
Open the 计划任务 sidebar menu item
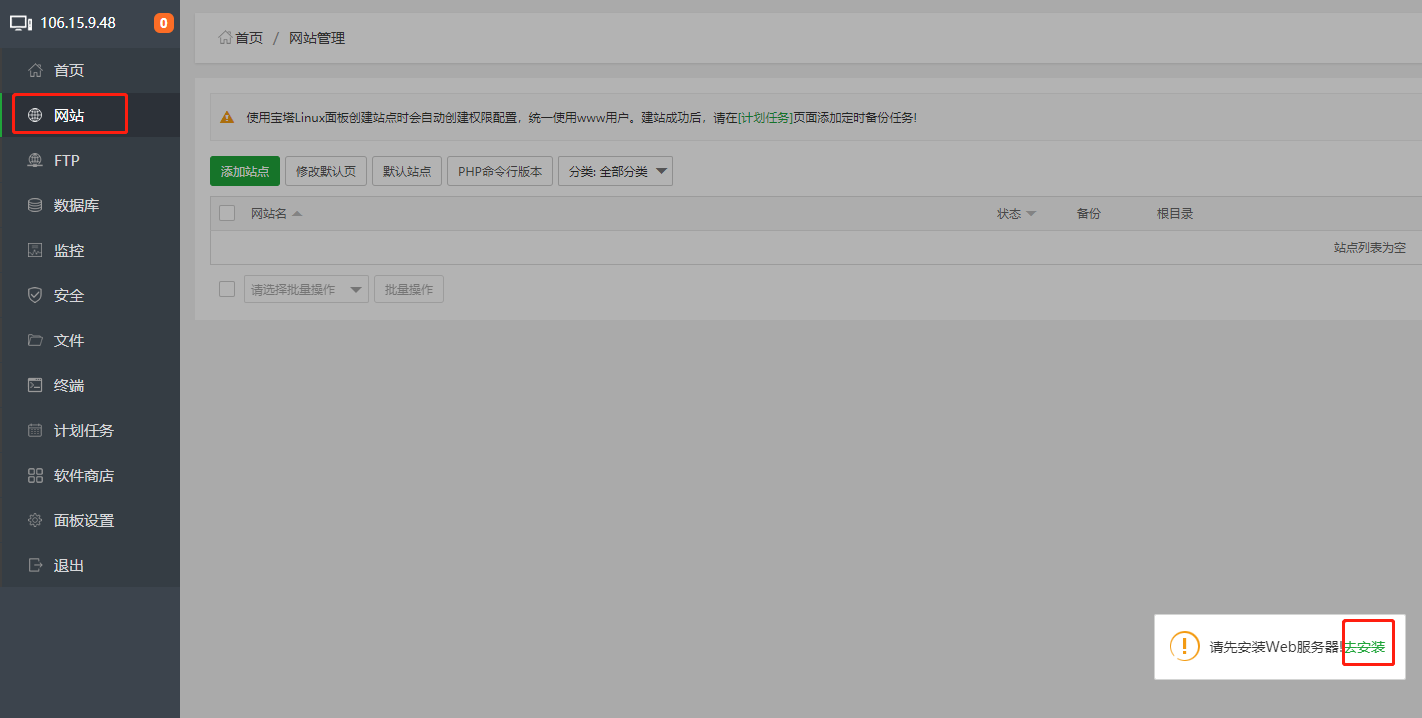pyautogui.click(x=84, y=431)
